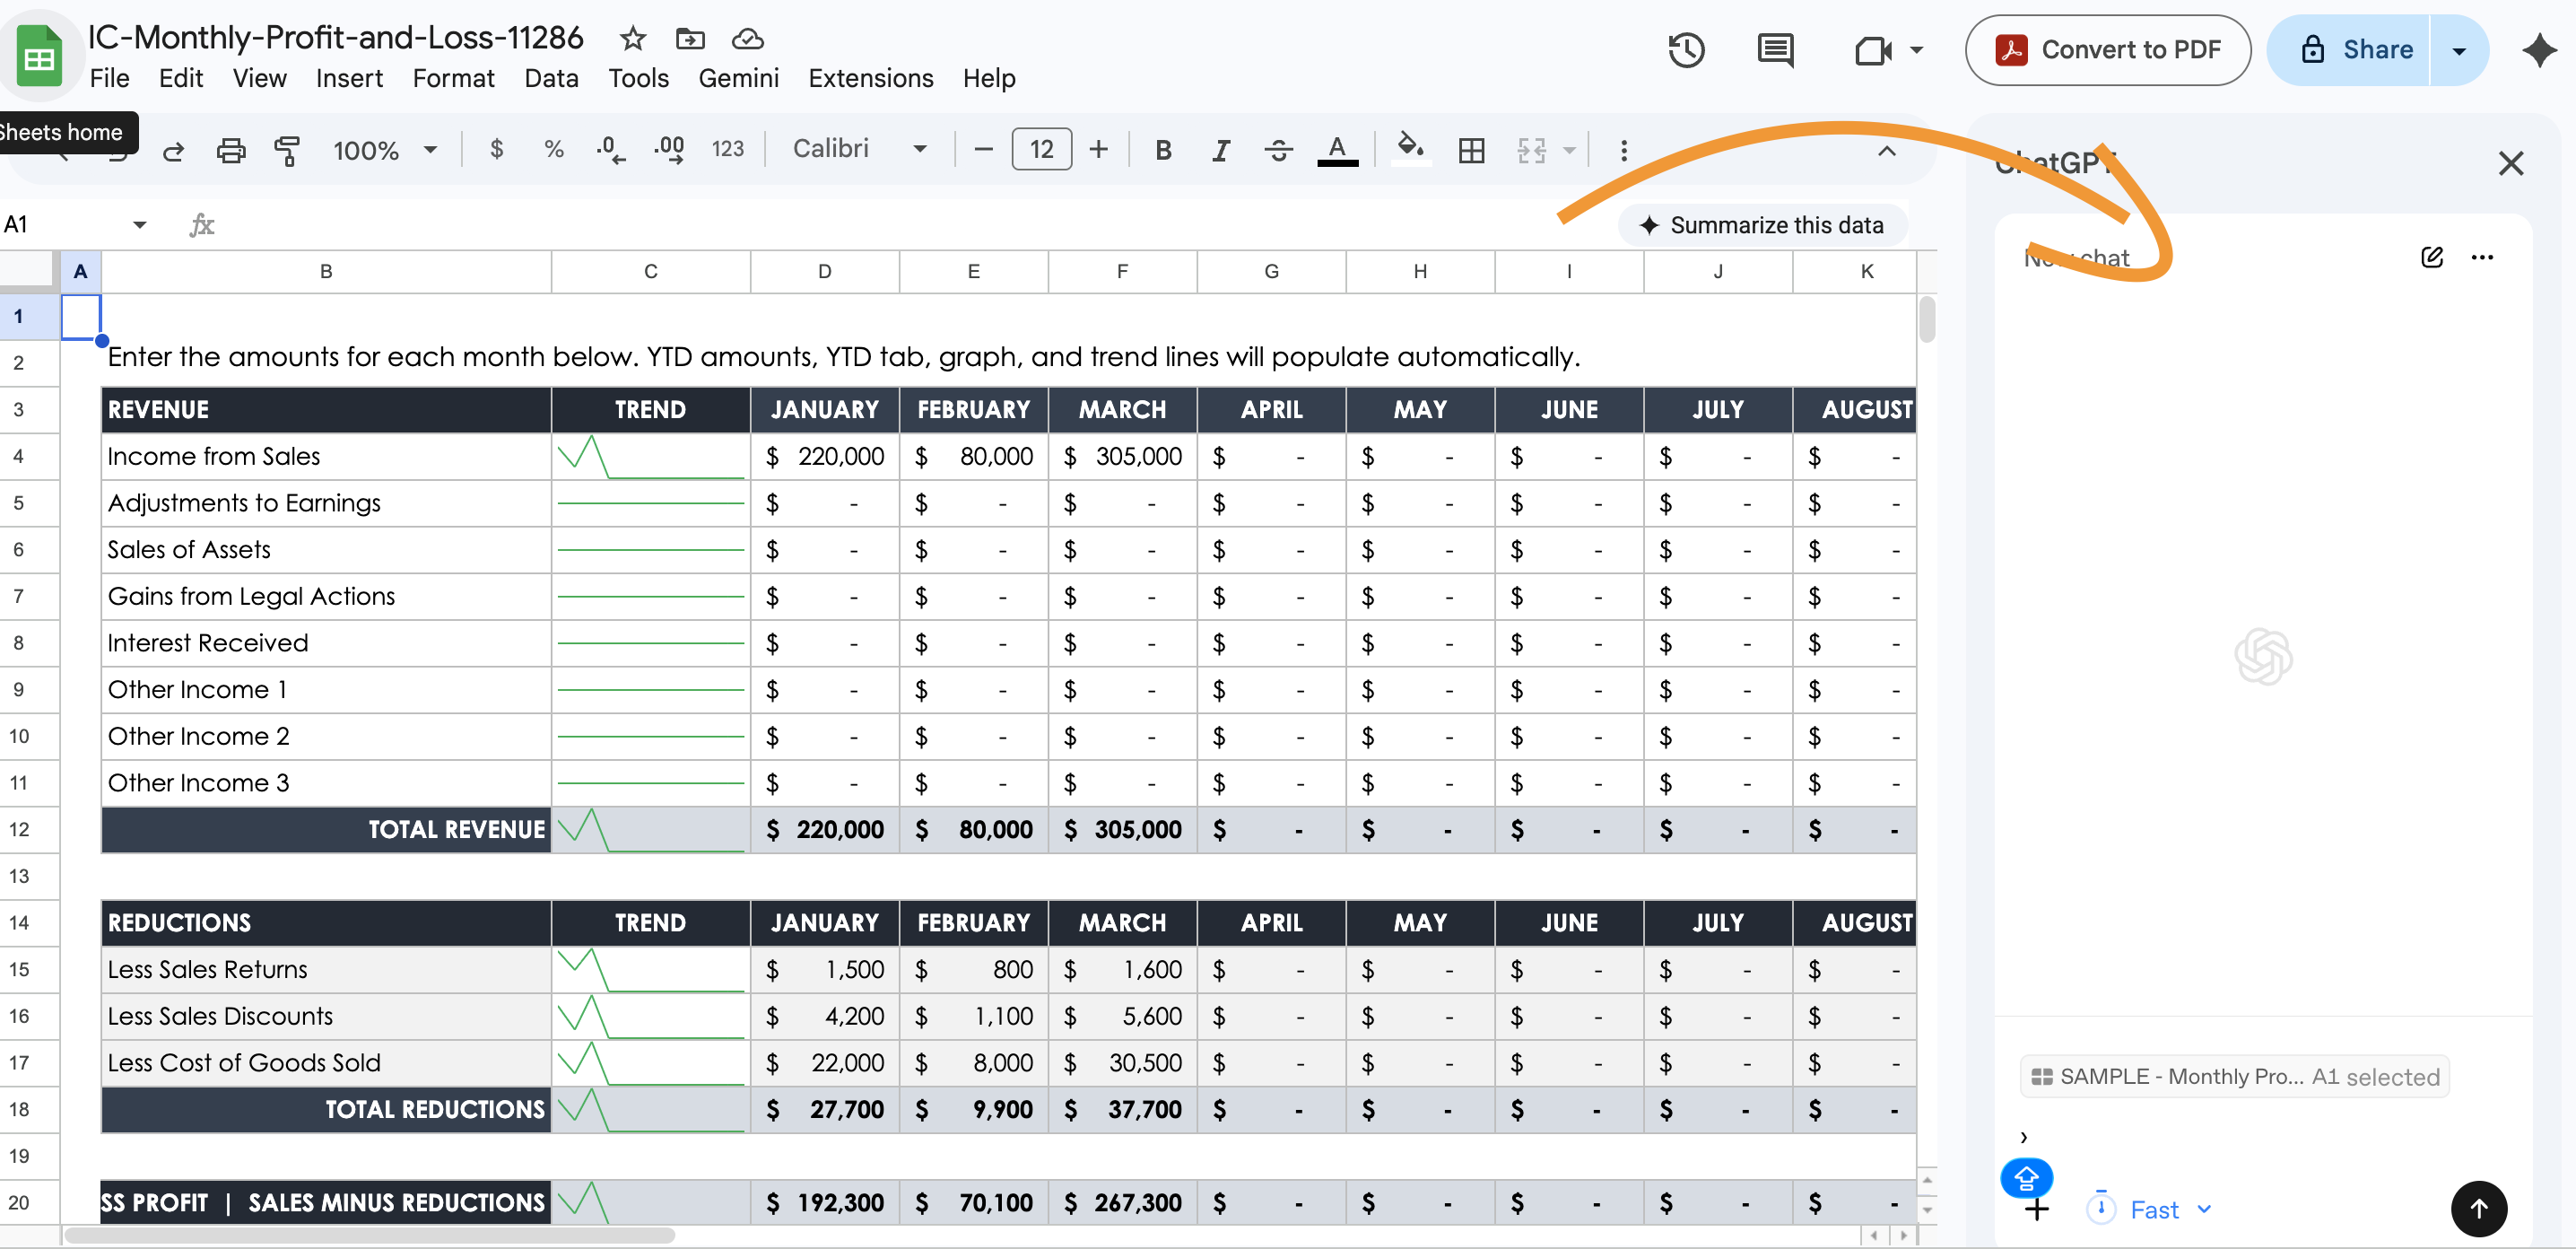Image resolution: width=2576 pixels, height=1249 pixels.
Task: Open more toolbar options
Action: 1623,150
